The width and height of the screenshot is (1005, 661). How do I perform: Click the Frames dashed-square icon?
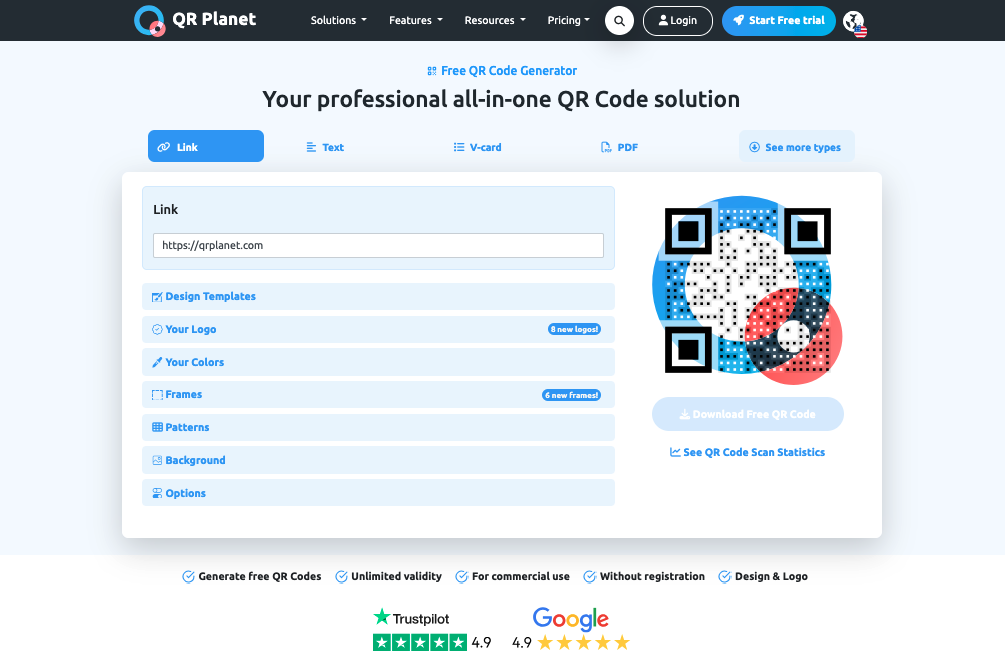point(157,395)
